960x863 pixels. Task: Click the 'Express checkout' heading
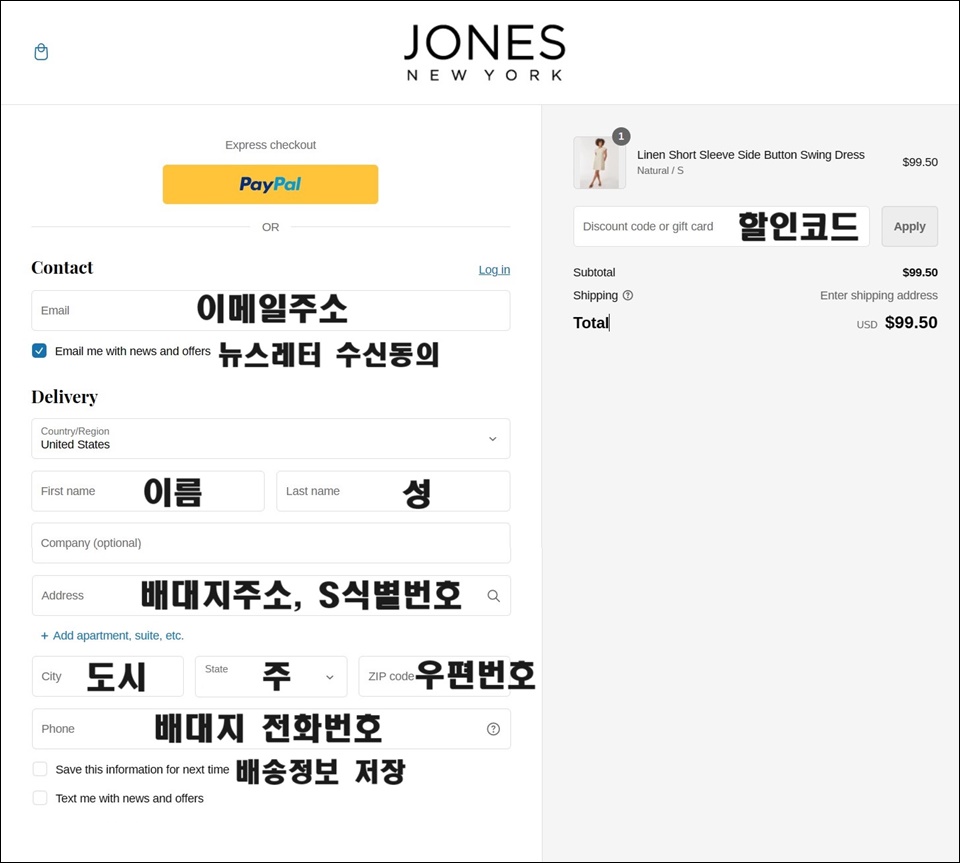[271, 145]
